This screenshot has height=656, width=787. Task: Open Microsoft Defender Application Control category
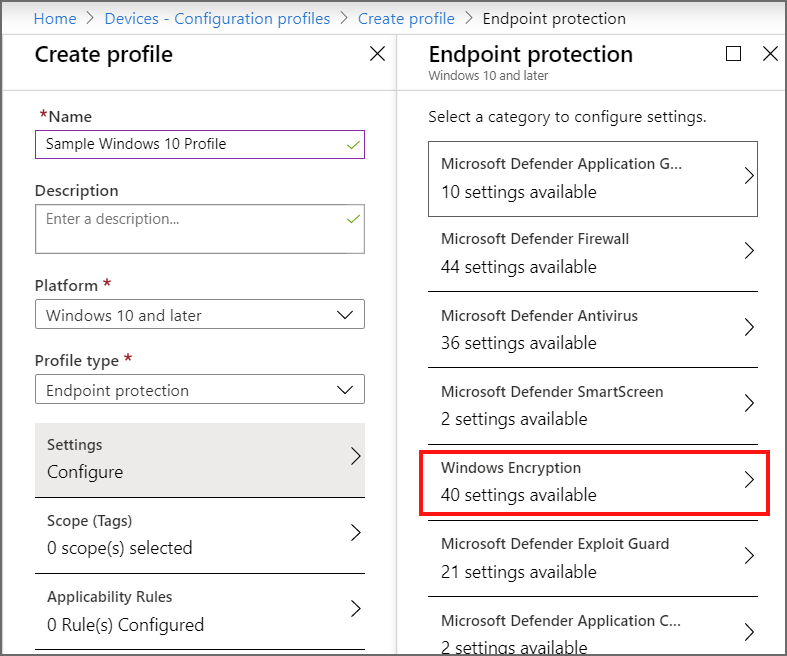click(593, 630)
